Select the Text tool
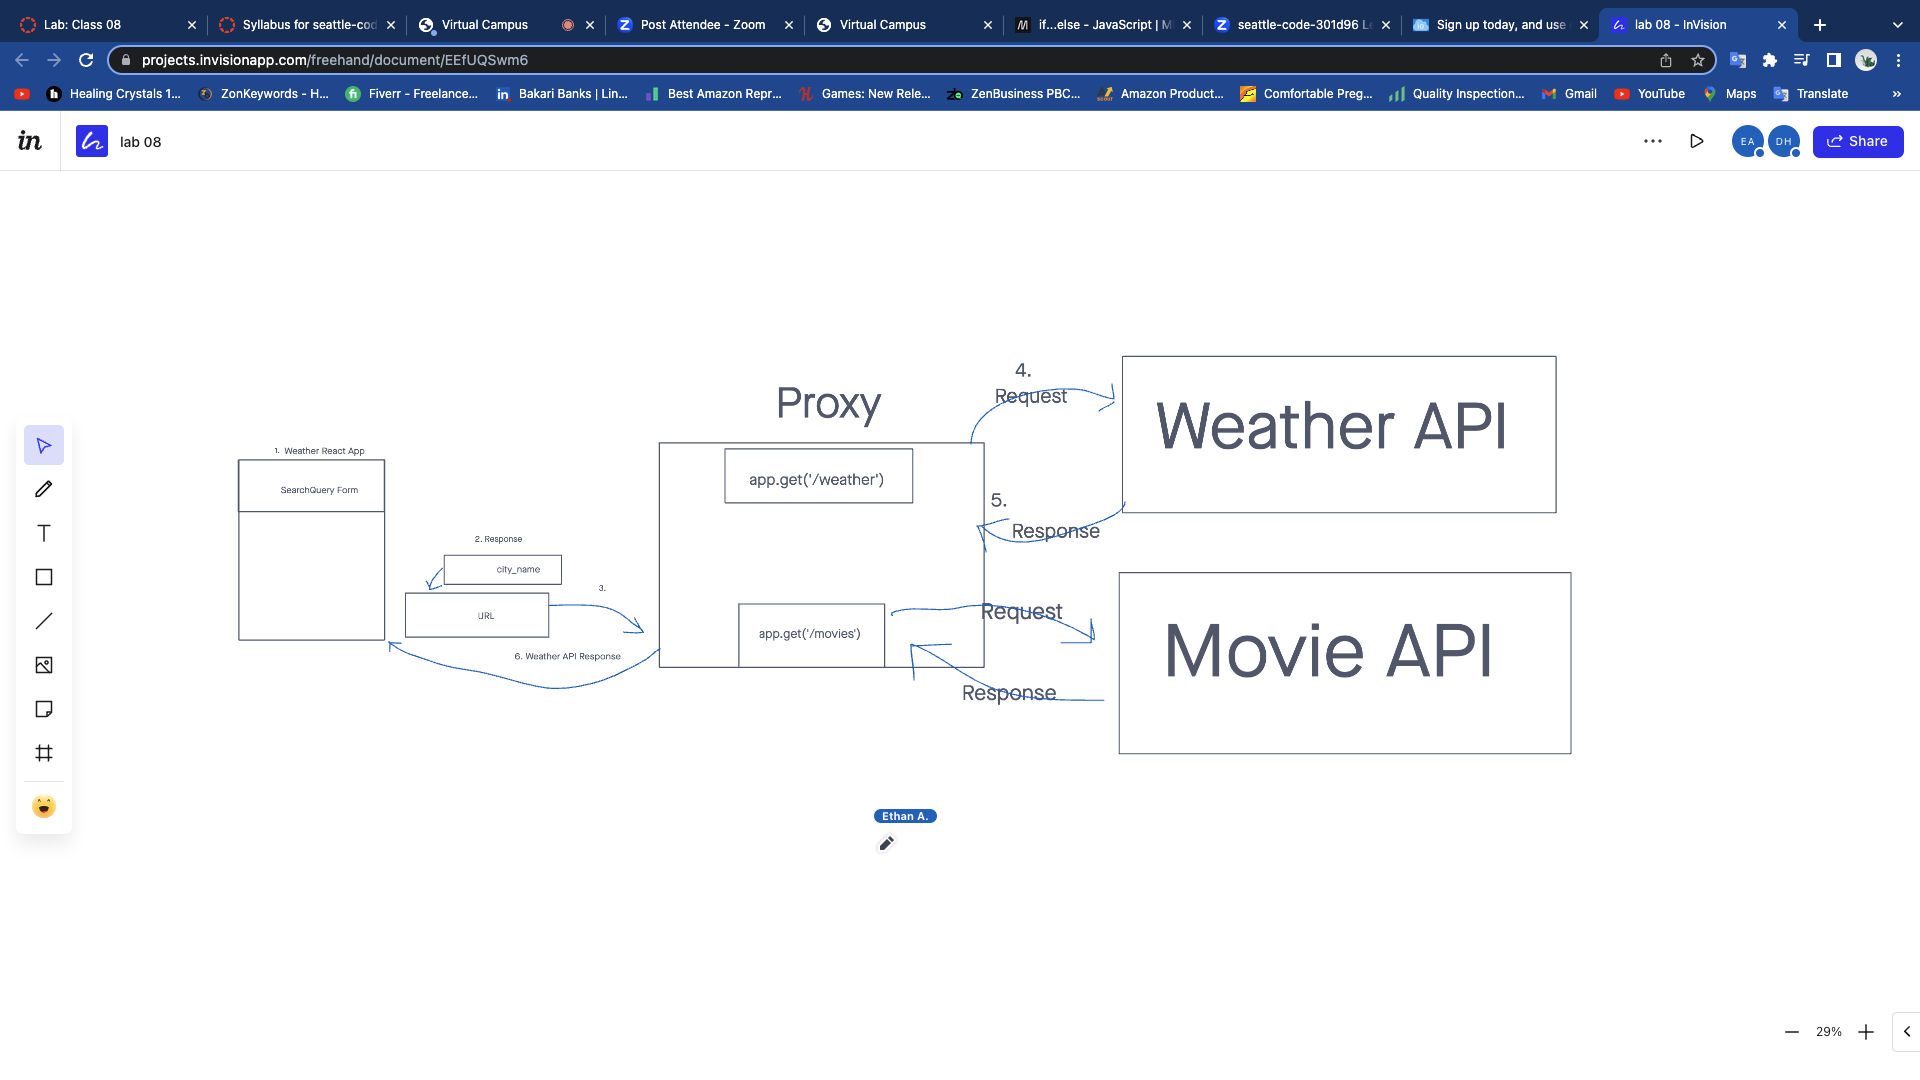The height and width of the screenshot is (1080, 1920). click(44, 534)
